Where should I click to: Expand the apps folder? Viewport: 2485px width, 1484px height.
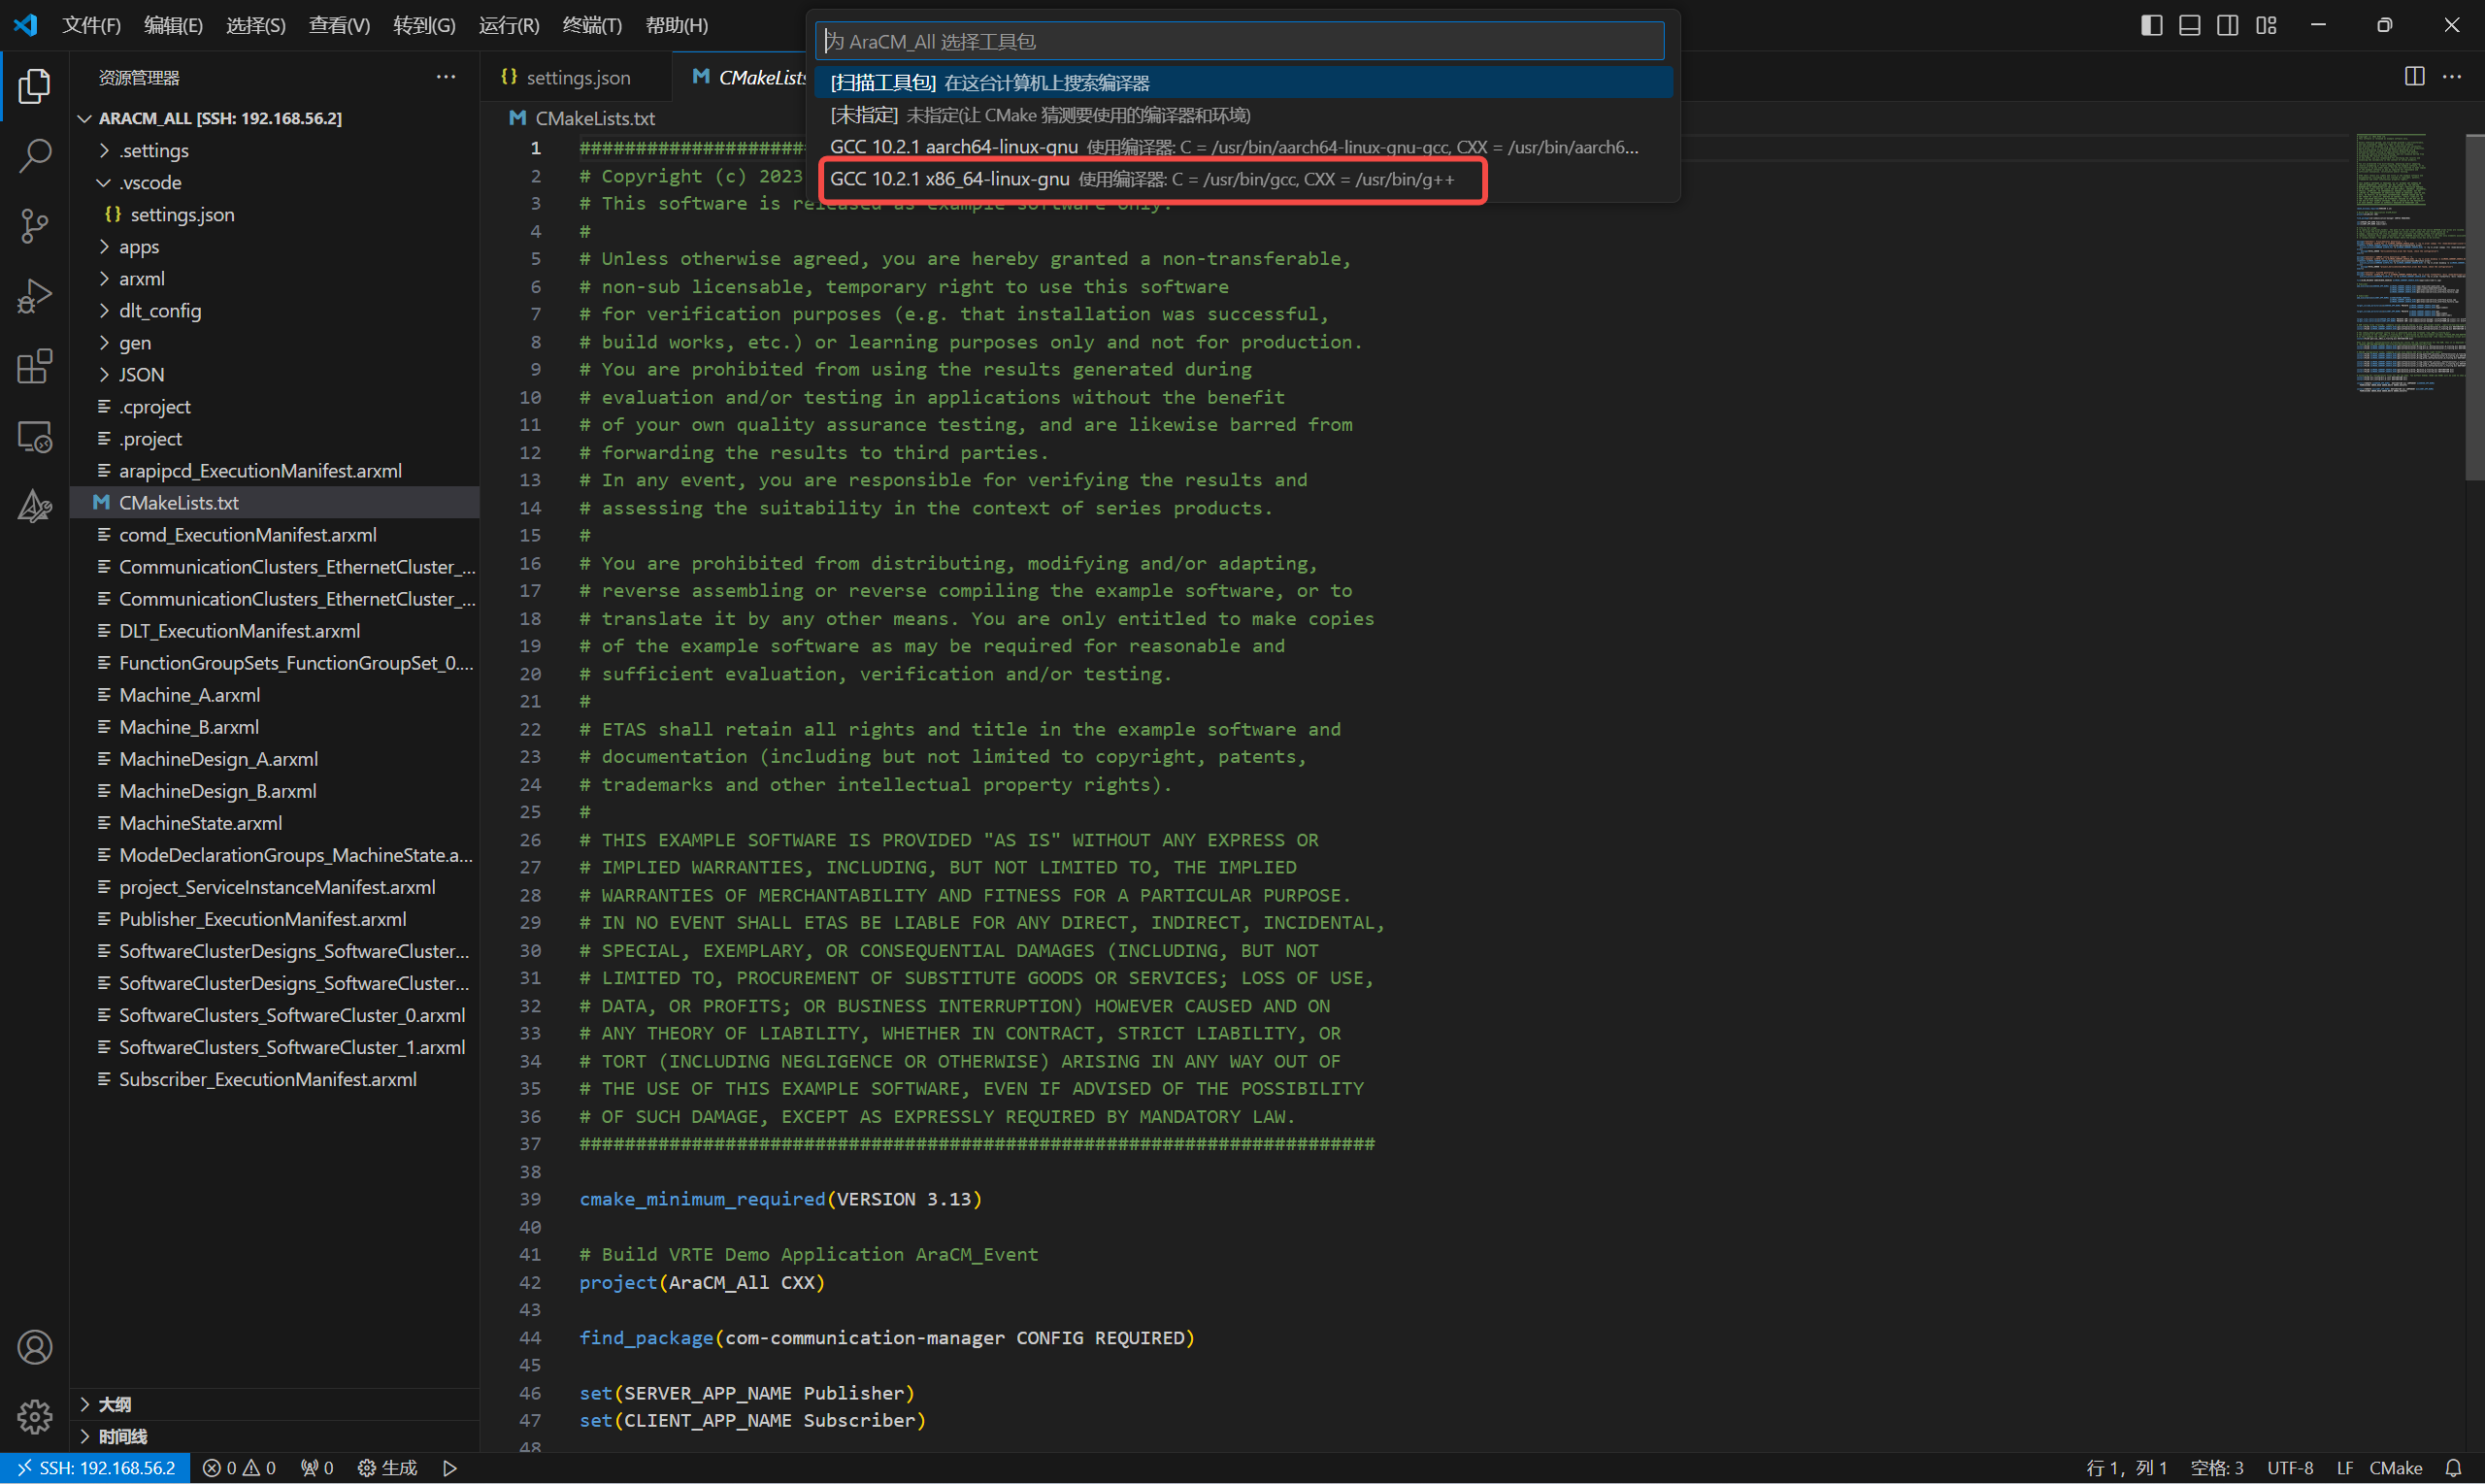(x=139, y=246)
